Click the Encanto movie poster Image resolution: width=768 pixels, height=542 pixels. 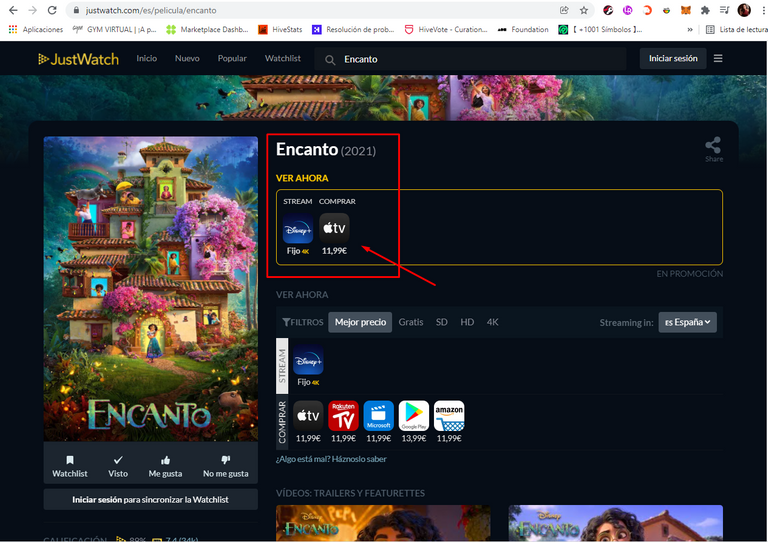151,289
